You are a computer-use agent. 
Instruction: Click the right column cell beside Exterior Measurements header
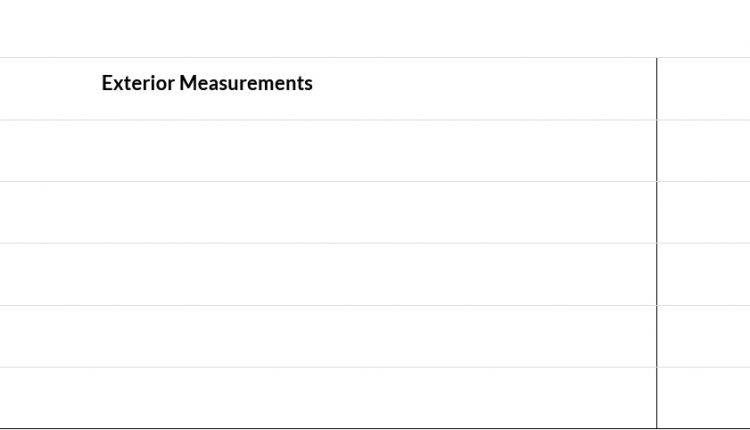(704, 89)
